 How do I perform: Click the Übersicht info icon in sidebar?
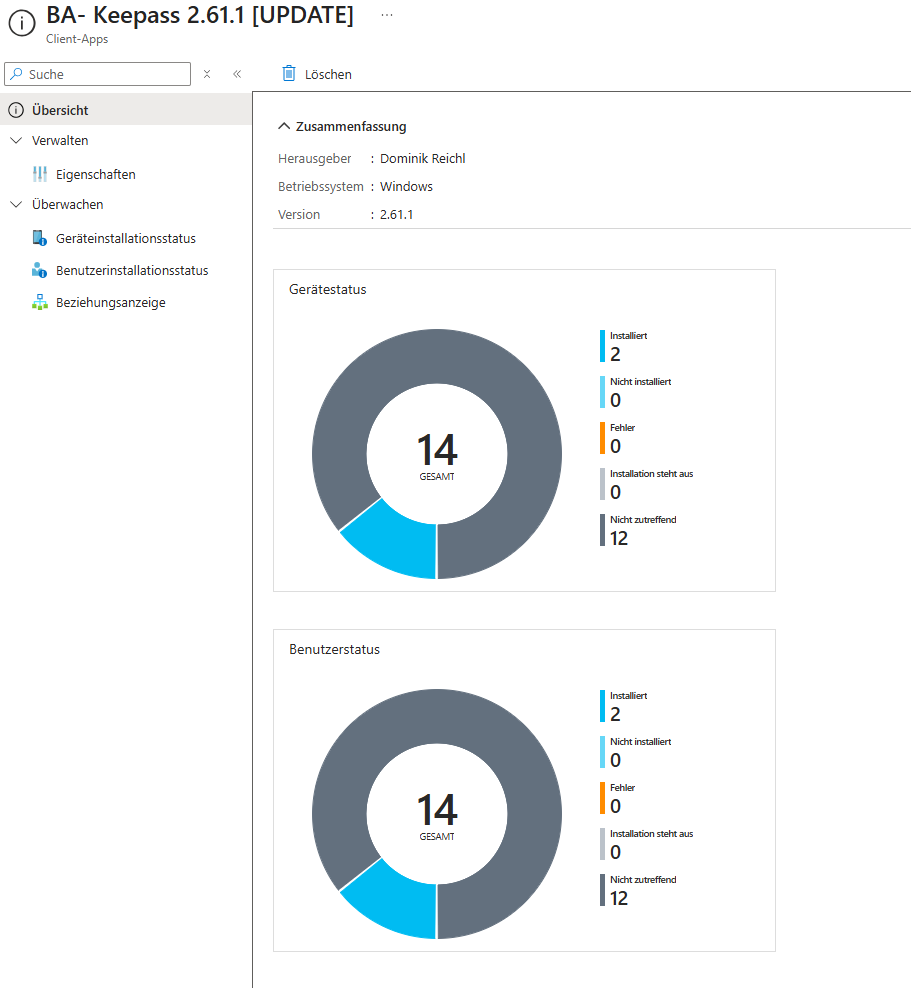[16, 110]
